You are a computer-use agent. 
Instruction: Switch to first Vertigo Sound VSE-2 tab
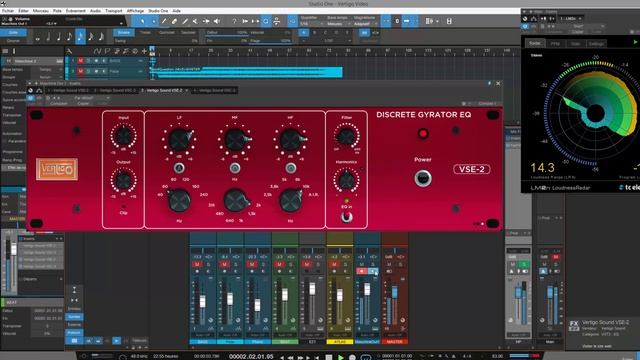(x=68, y=90)
